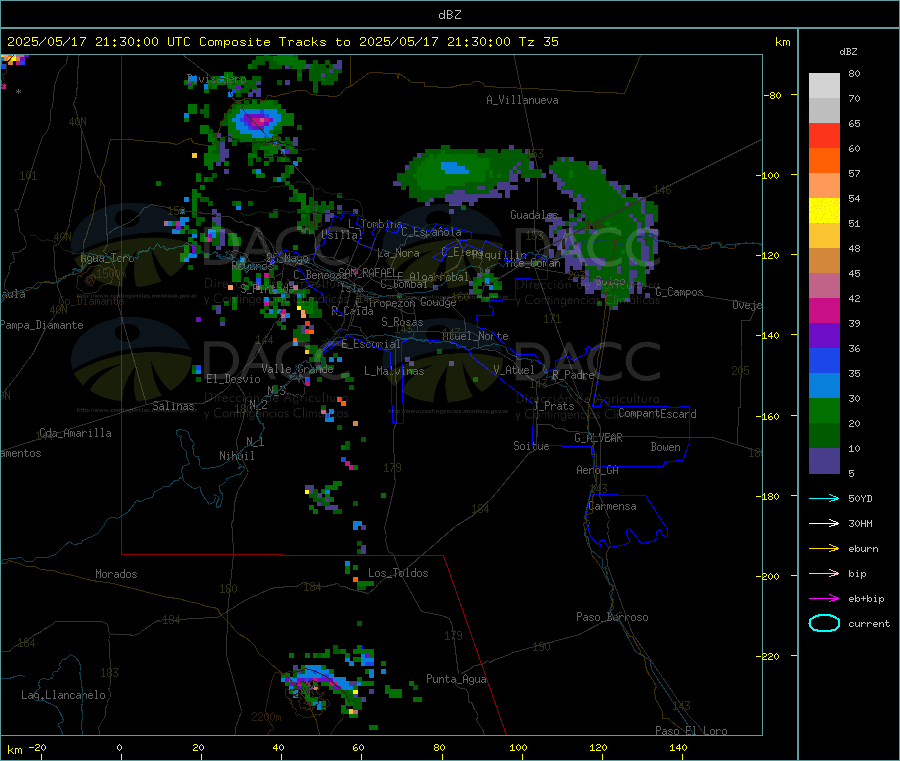Click the Carmensa location label

[612, 506]
